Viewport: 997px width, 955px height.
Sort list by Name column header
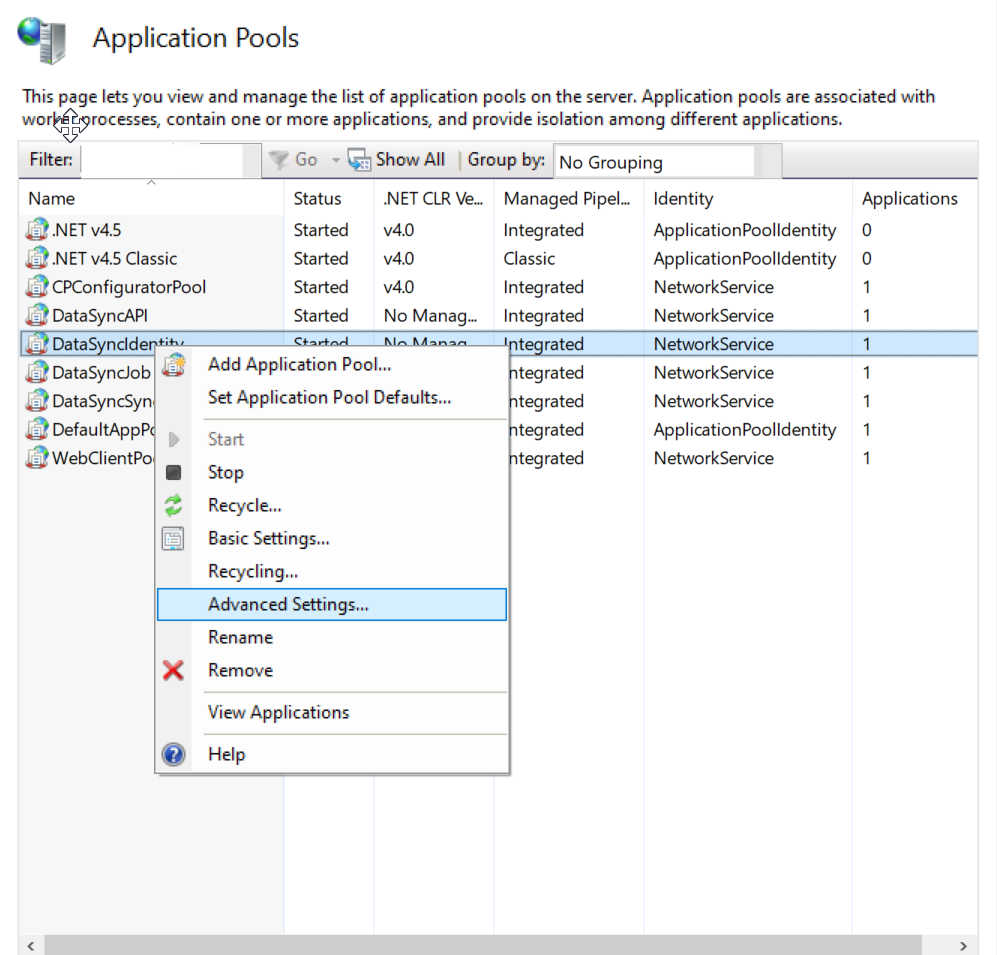(52, 199)
